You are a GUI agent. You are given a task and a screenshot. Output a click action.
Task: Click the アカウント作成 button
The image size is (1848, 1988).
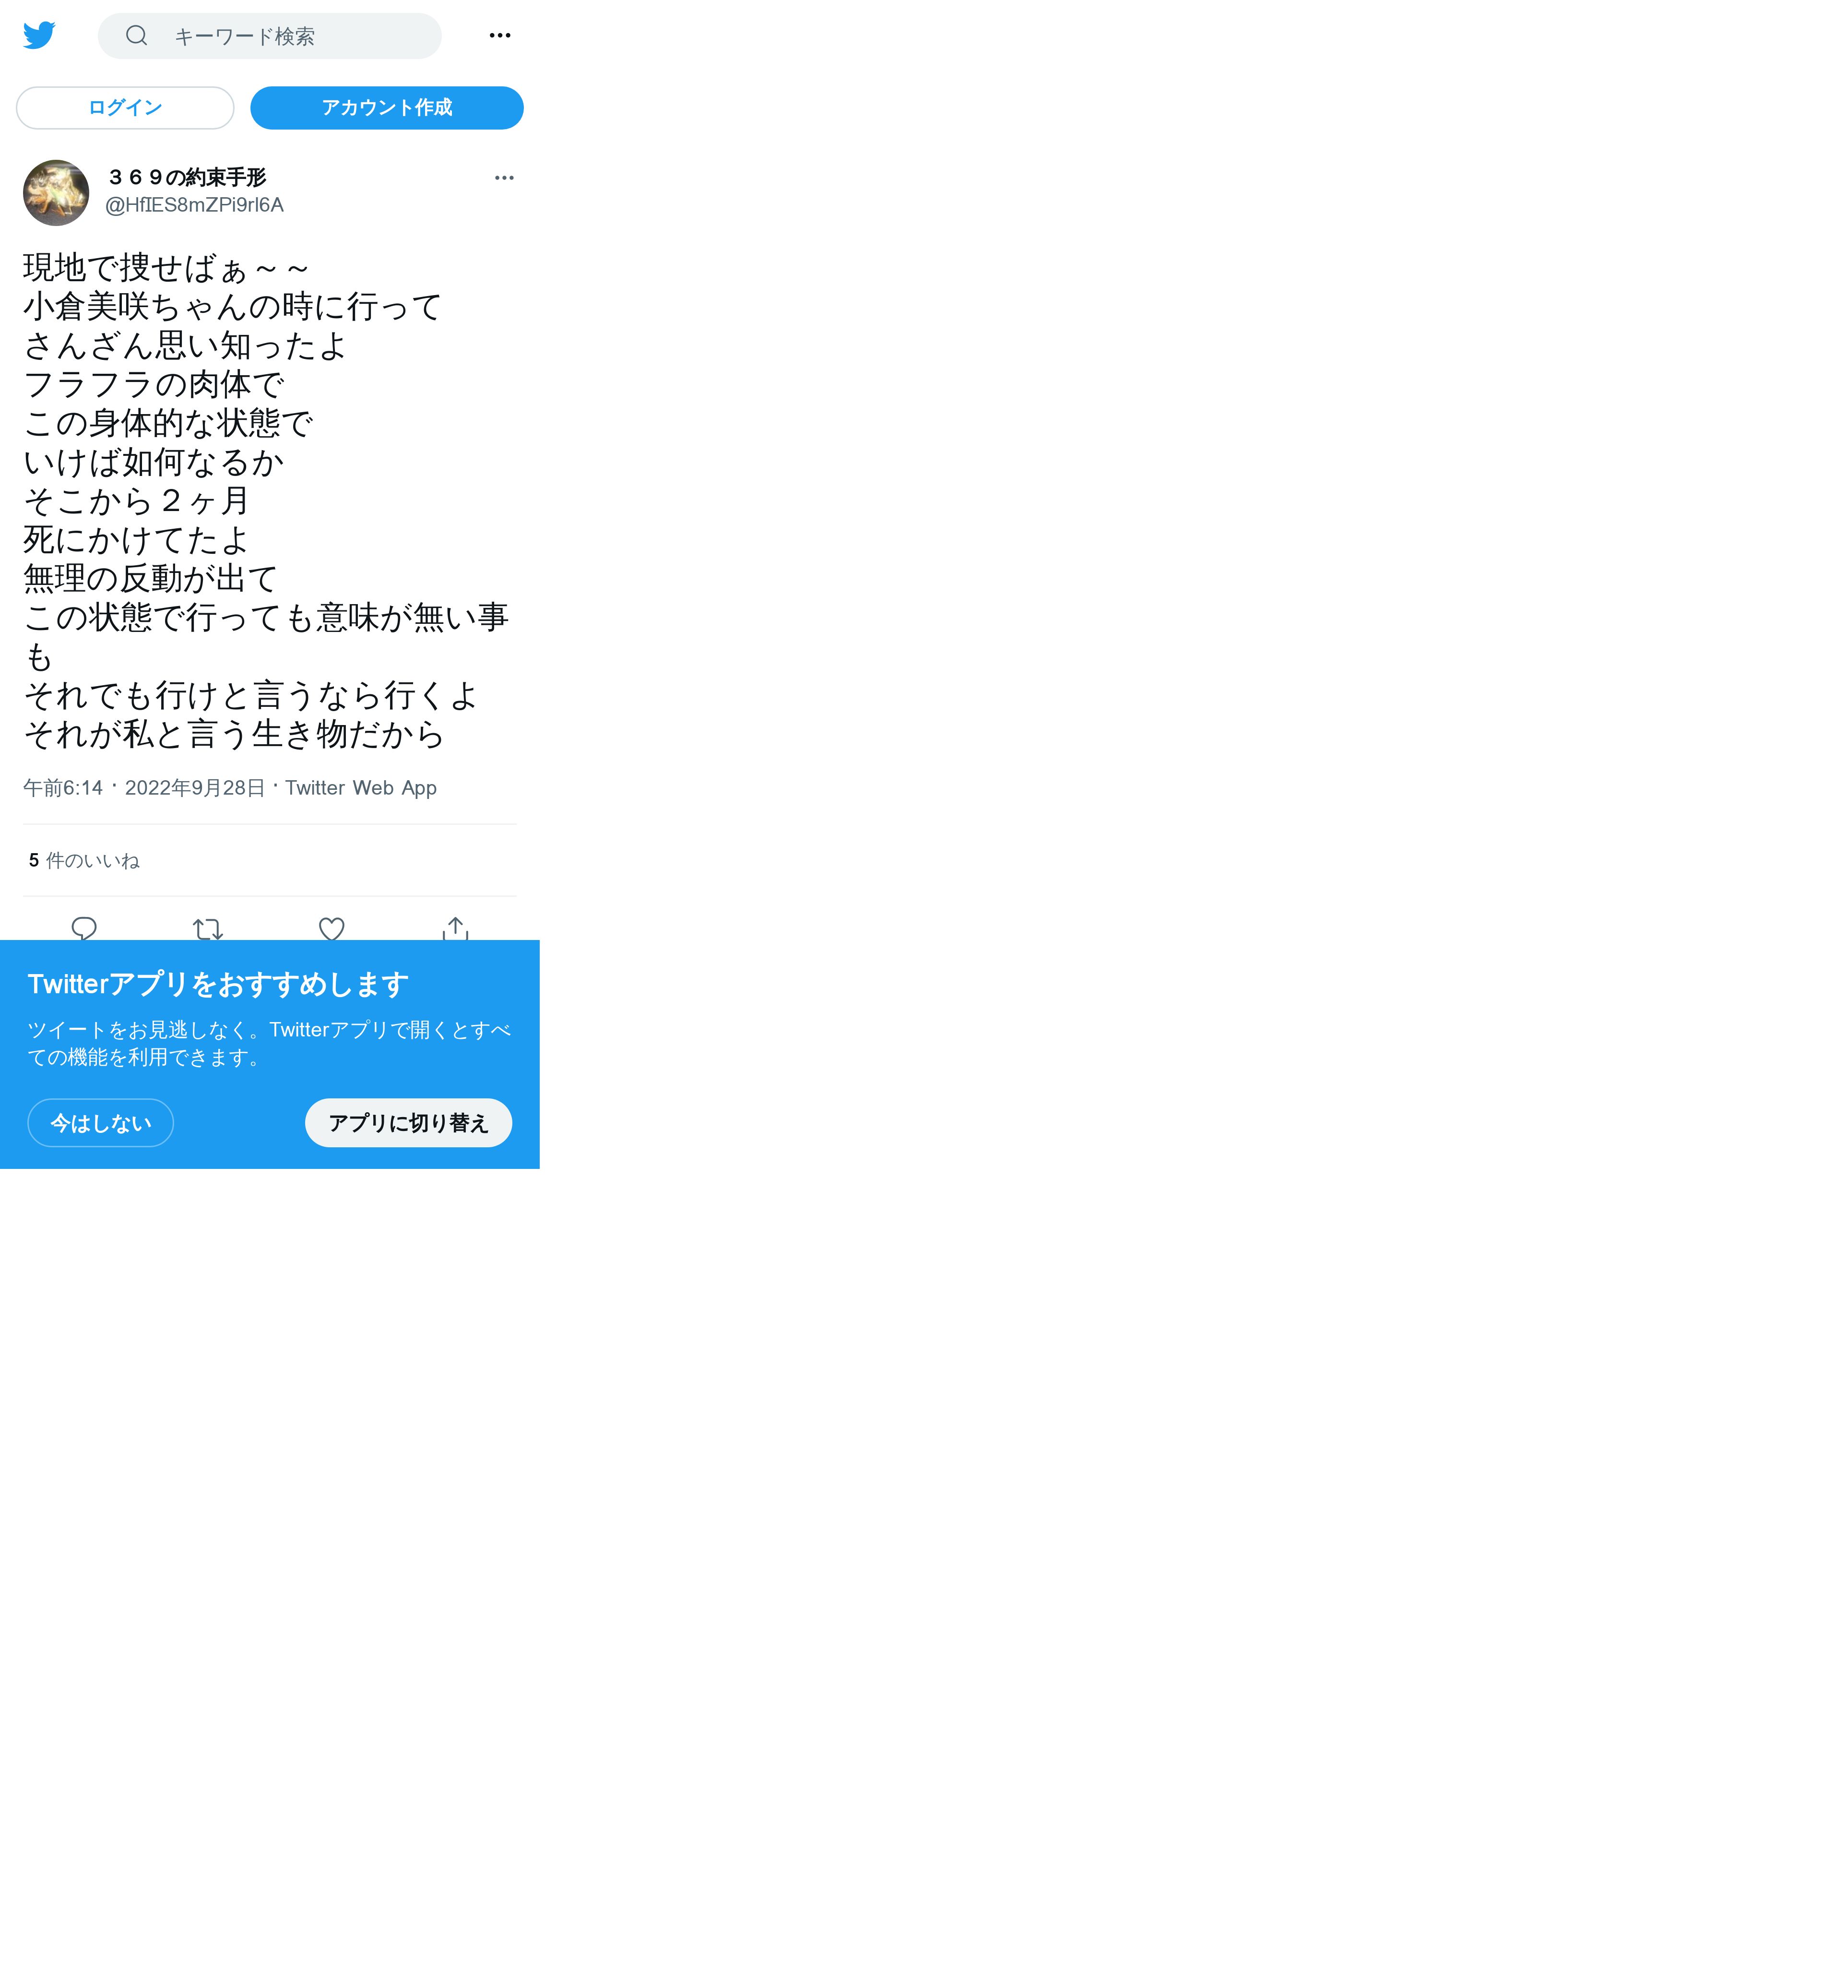tap(387, 108)
